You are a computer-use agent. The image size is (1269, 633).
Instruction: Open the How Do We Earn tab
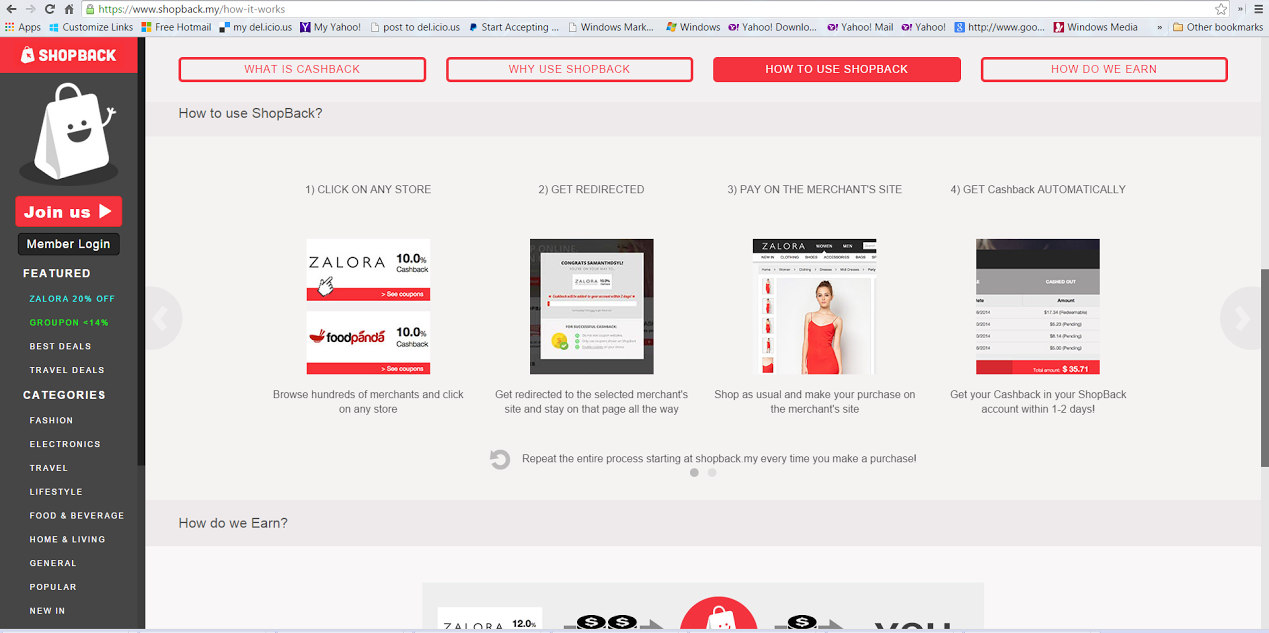pyautogui.click(x=1104, y=69)
